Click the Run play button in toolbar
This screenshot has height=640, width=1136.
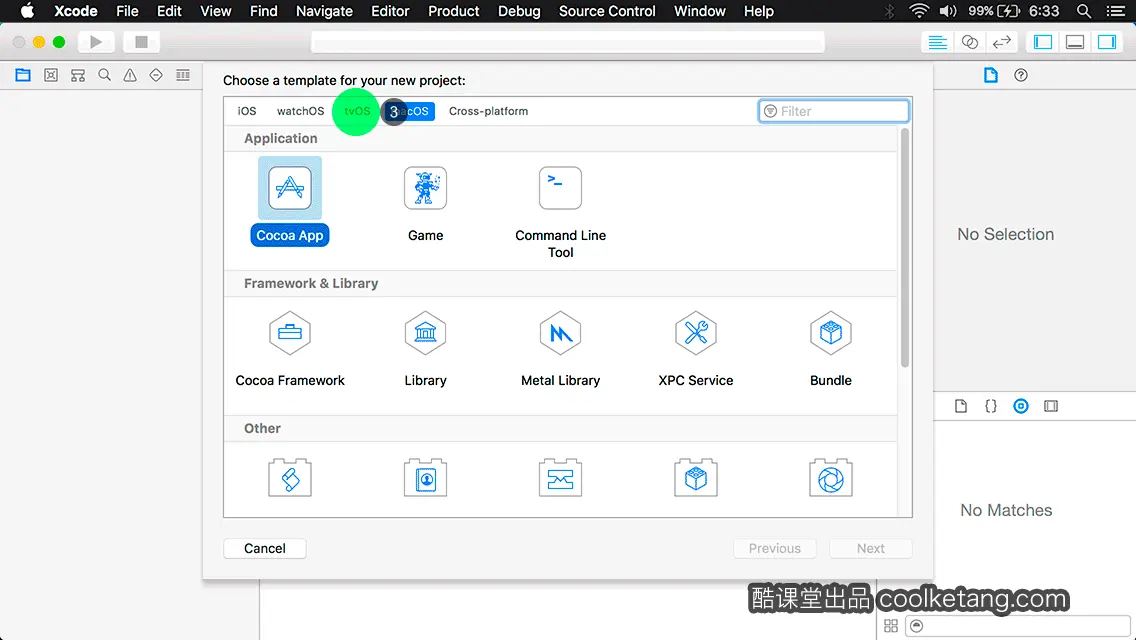pos(96,42)
